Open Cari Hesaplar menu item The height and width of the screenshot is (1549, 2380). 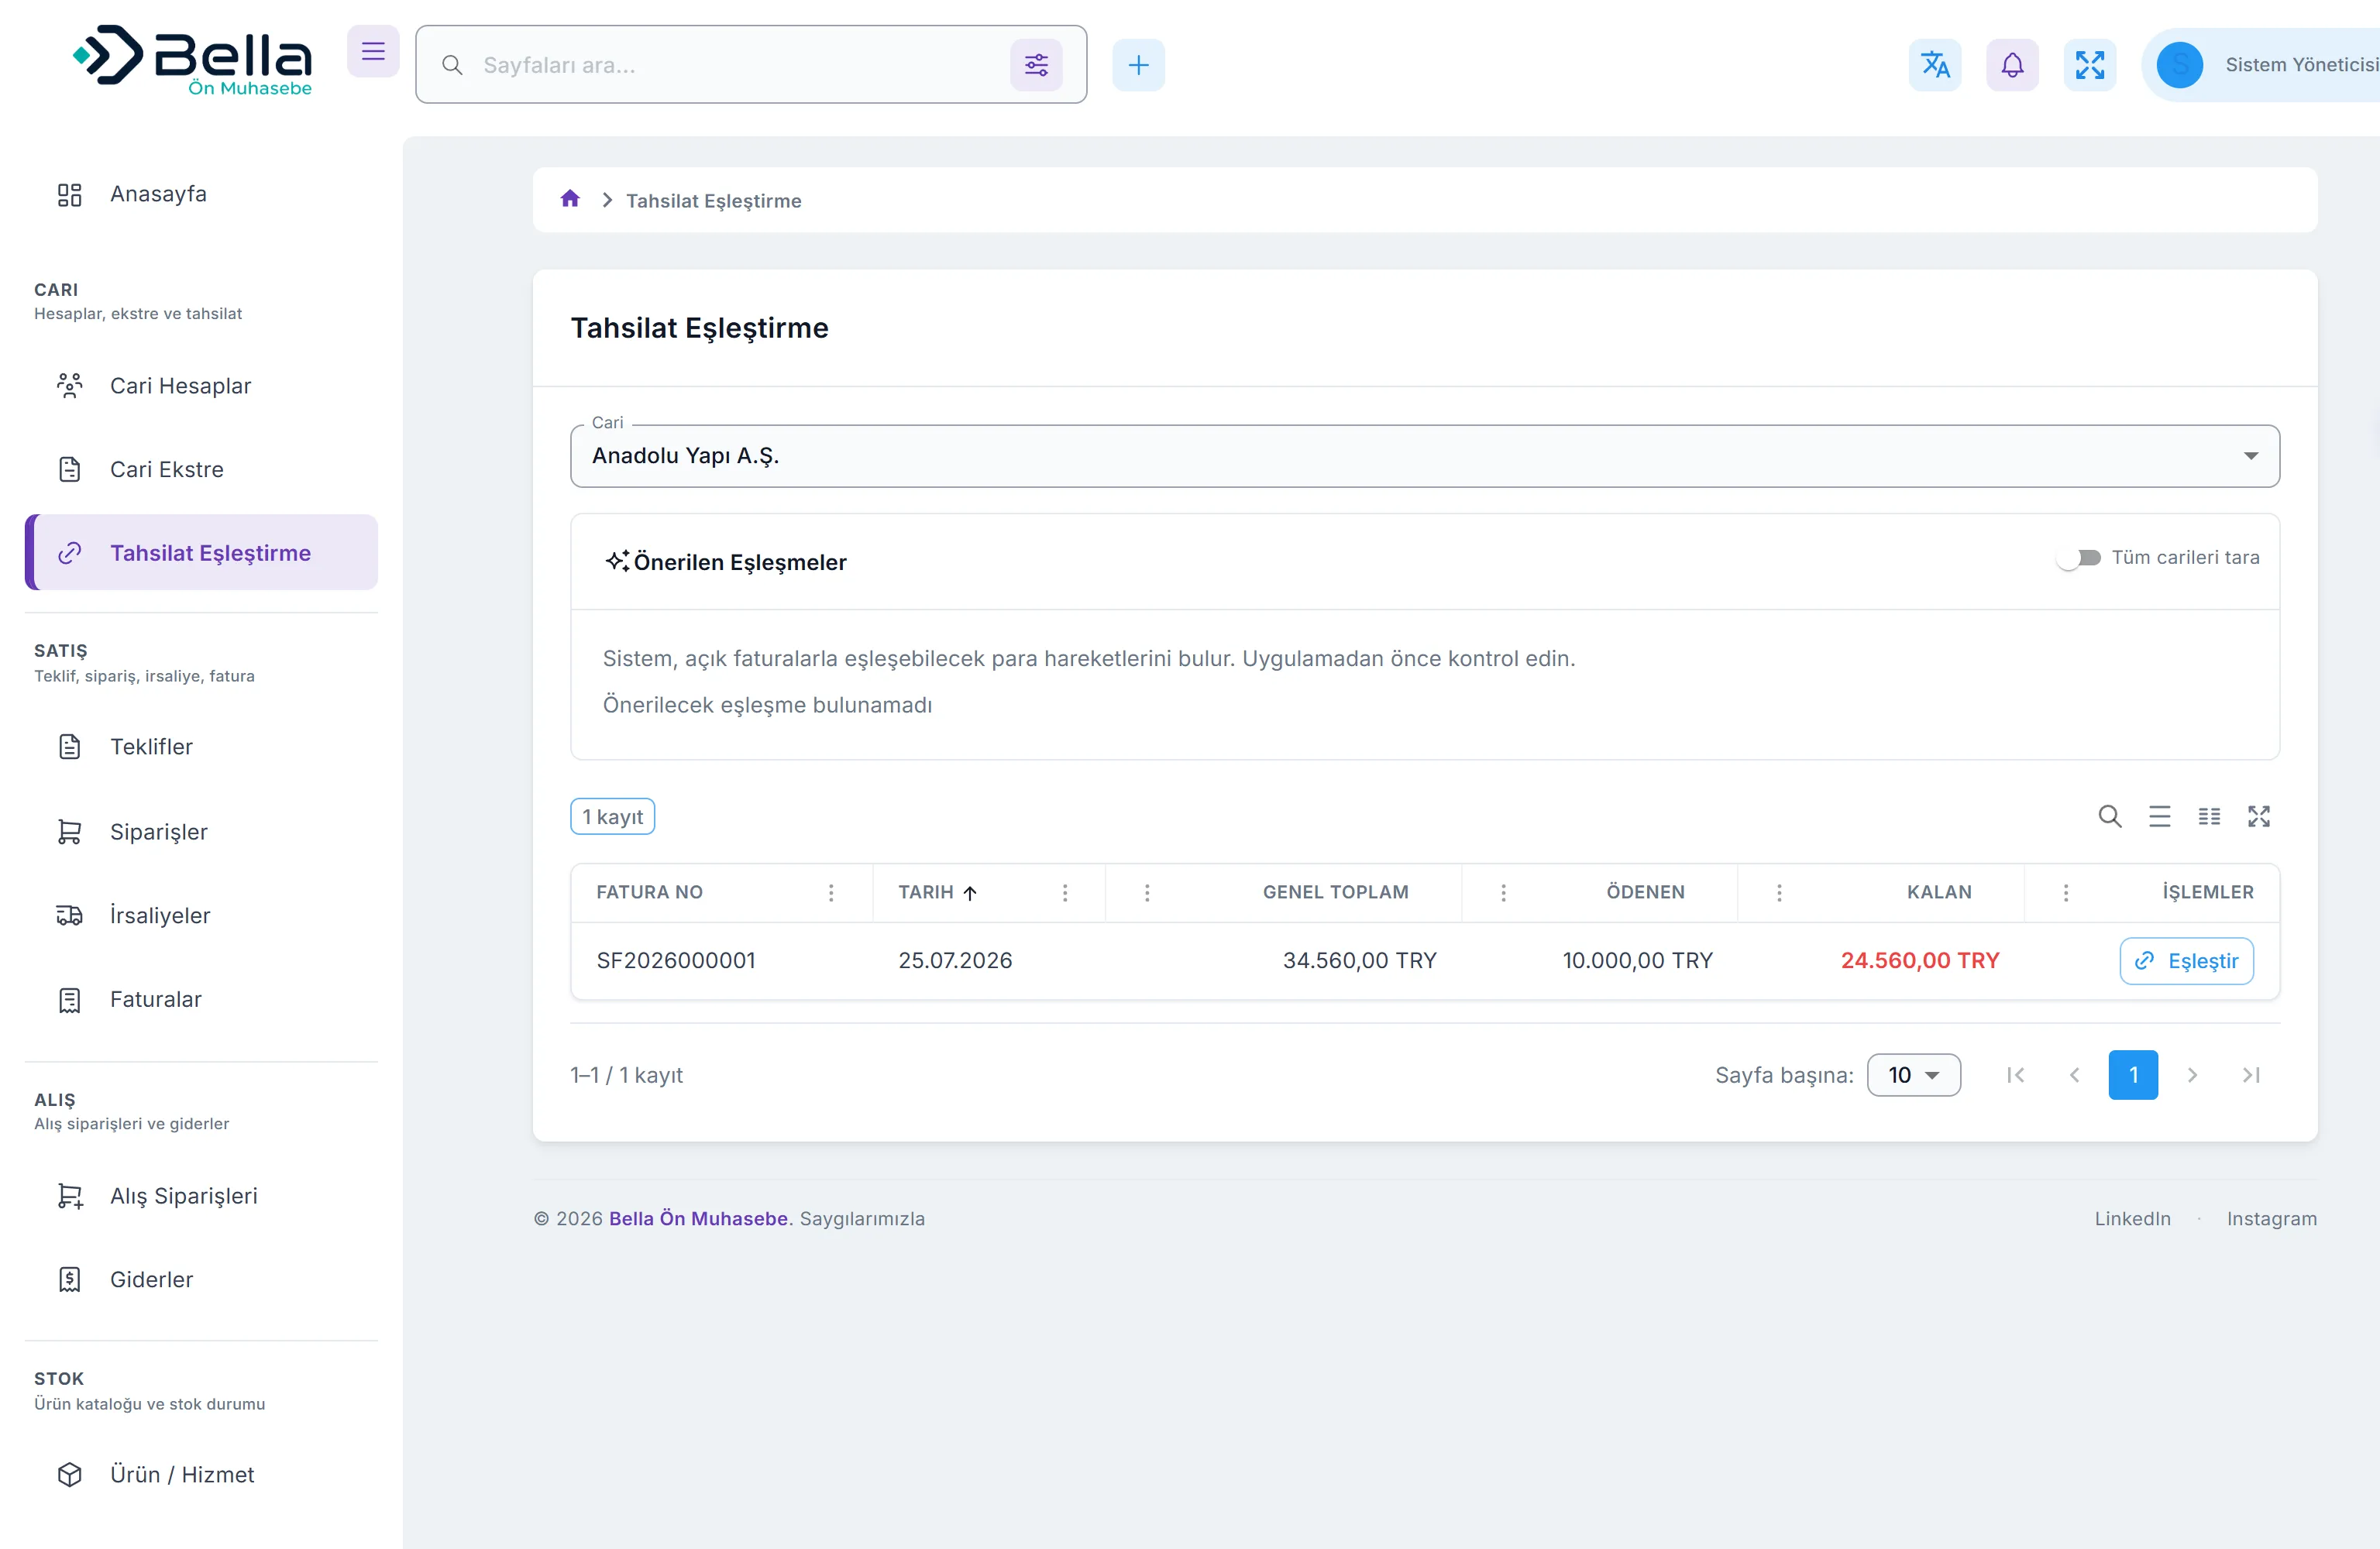point(201,386)
